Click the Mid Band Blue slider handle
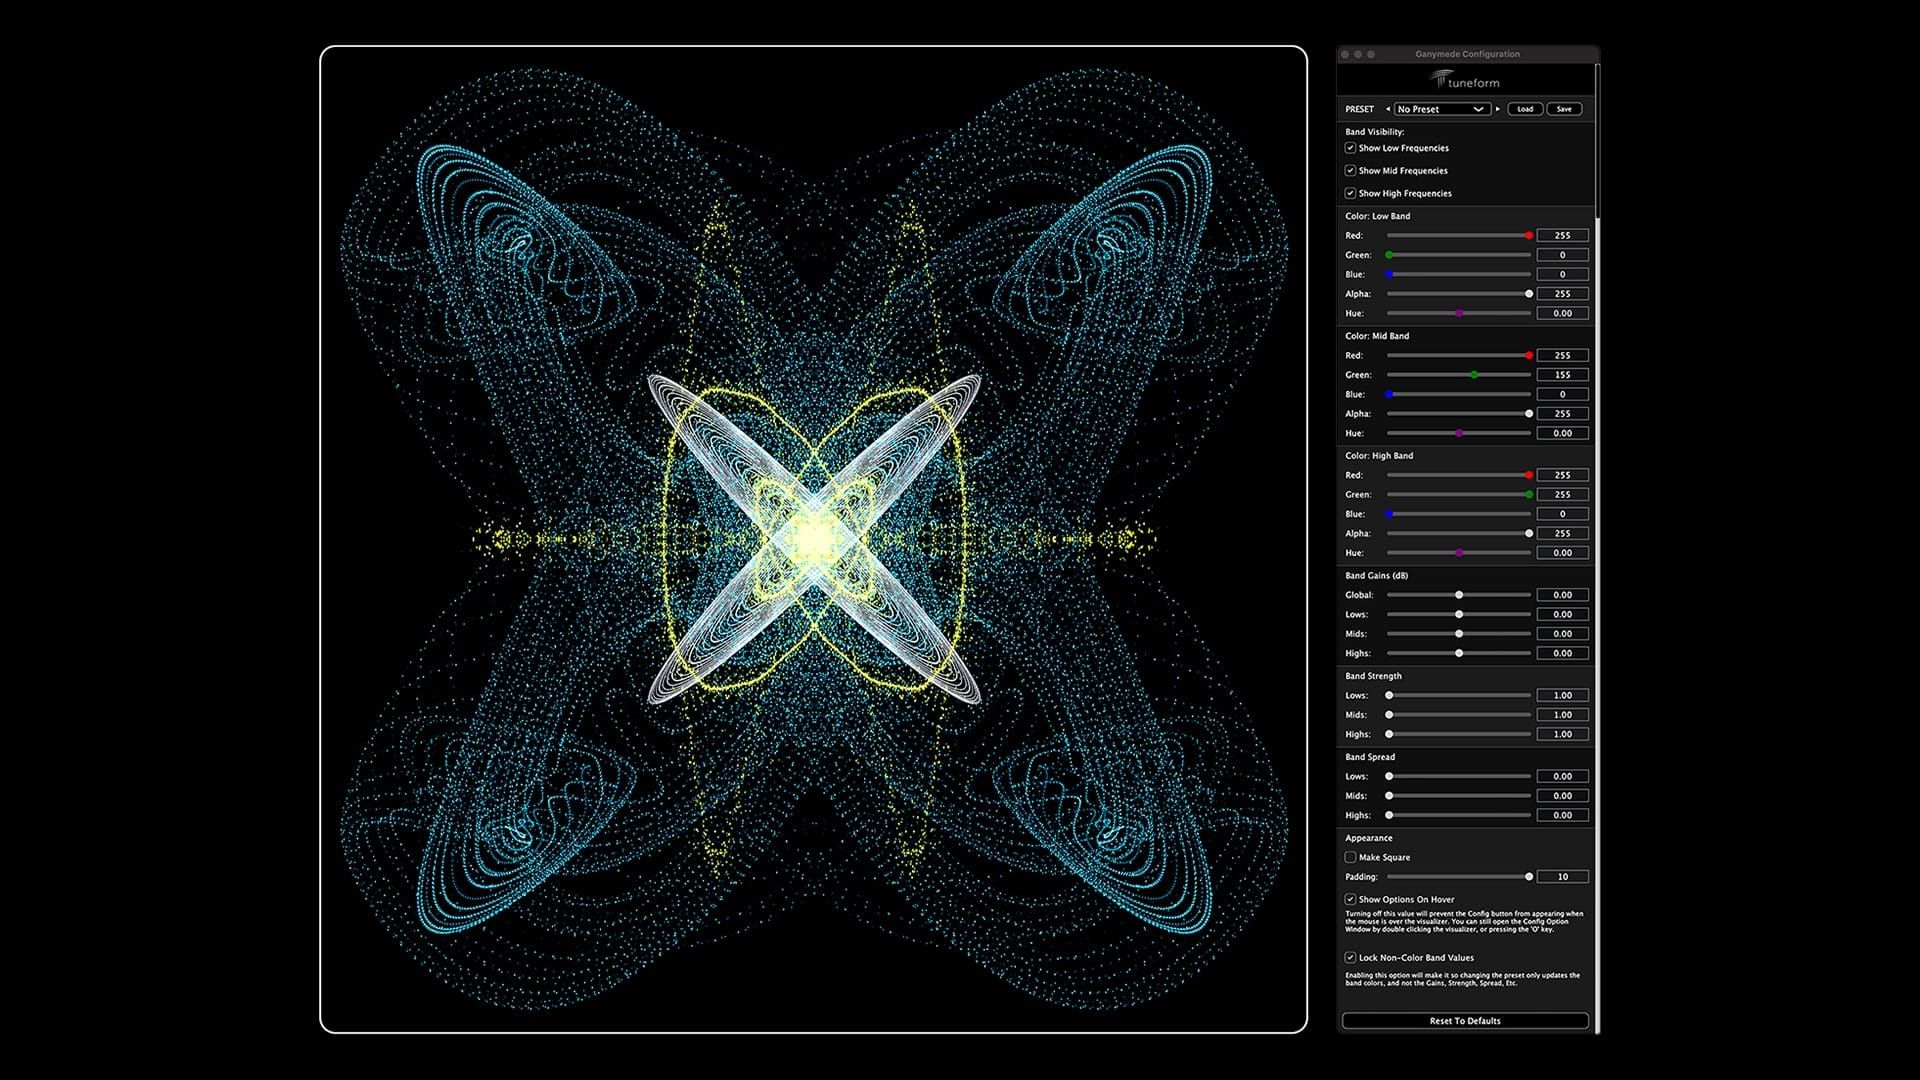Viewport: 1920px width, 1080px height. [1389, 395]
